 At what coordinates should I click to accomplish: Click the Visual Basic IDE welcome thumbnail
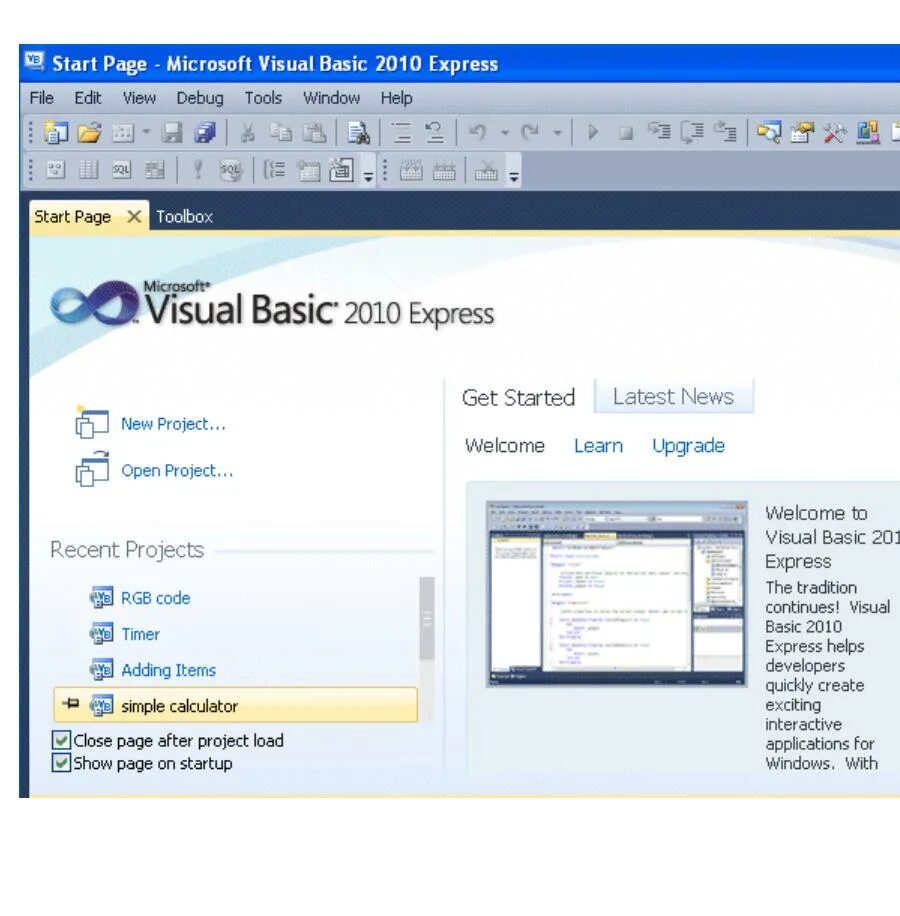616,594
